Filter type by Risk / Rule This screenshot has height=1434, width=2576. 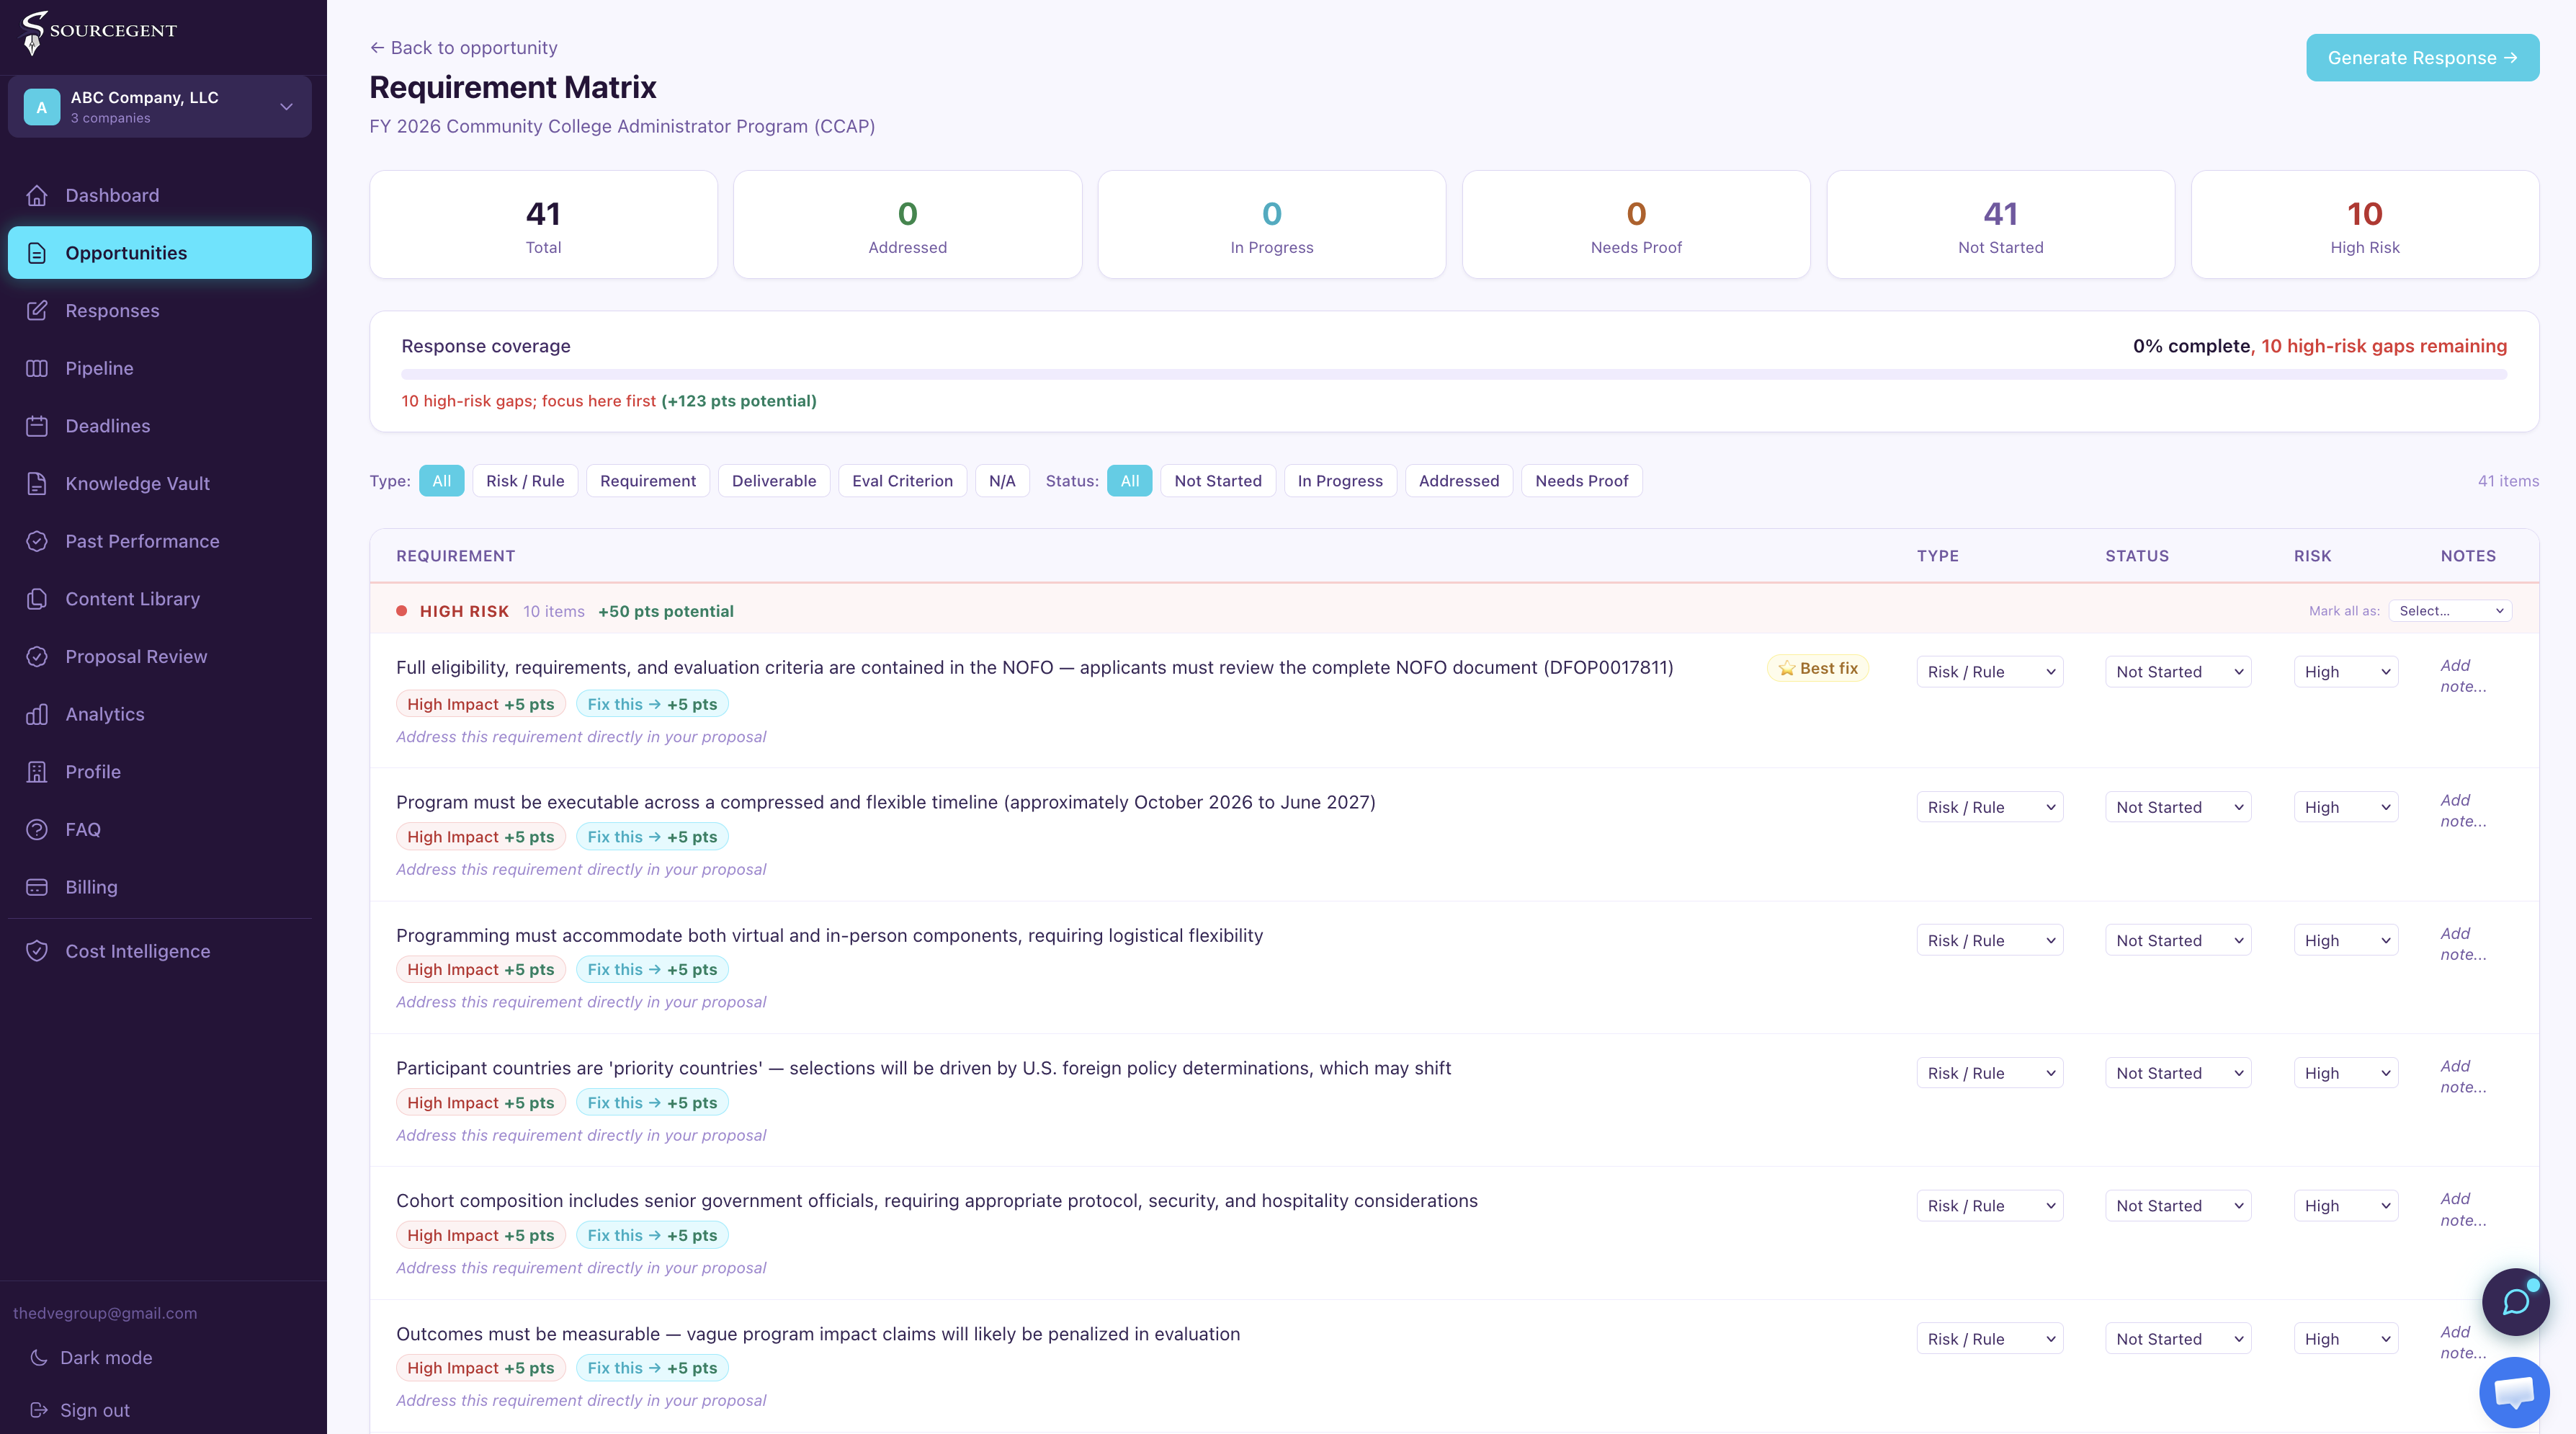click(x=525, y=481)
